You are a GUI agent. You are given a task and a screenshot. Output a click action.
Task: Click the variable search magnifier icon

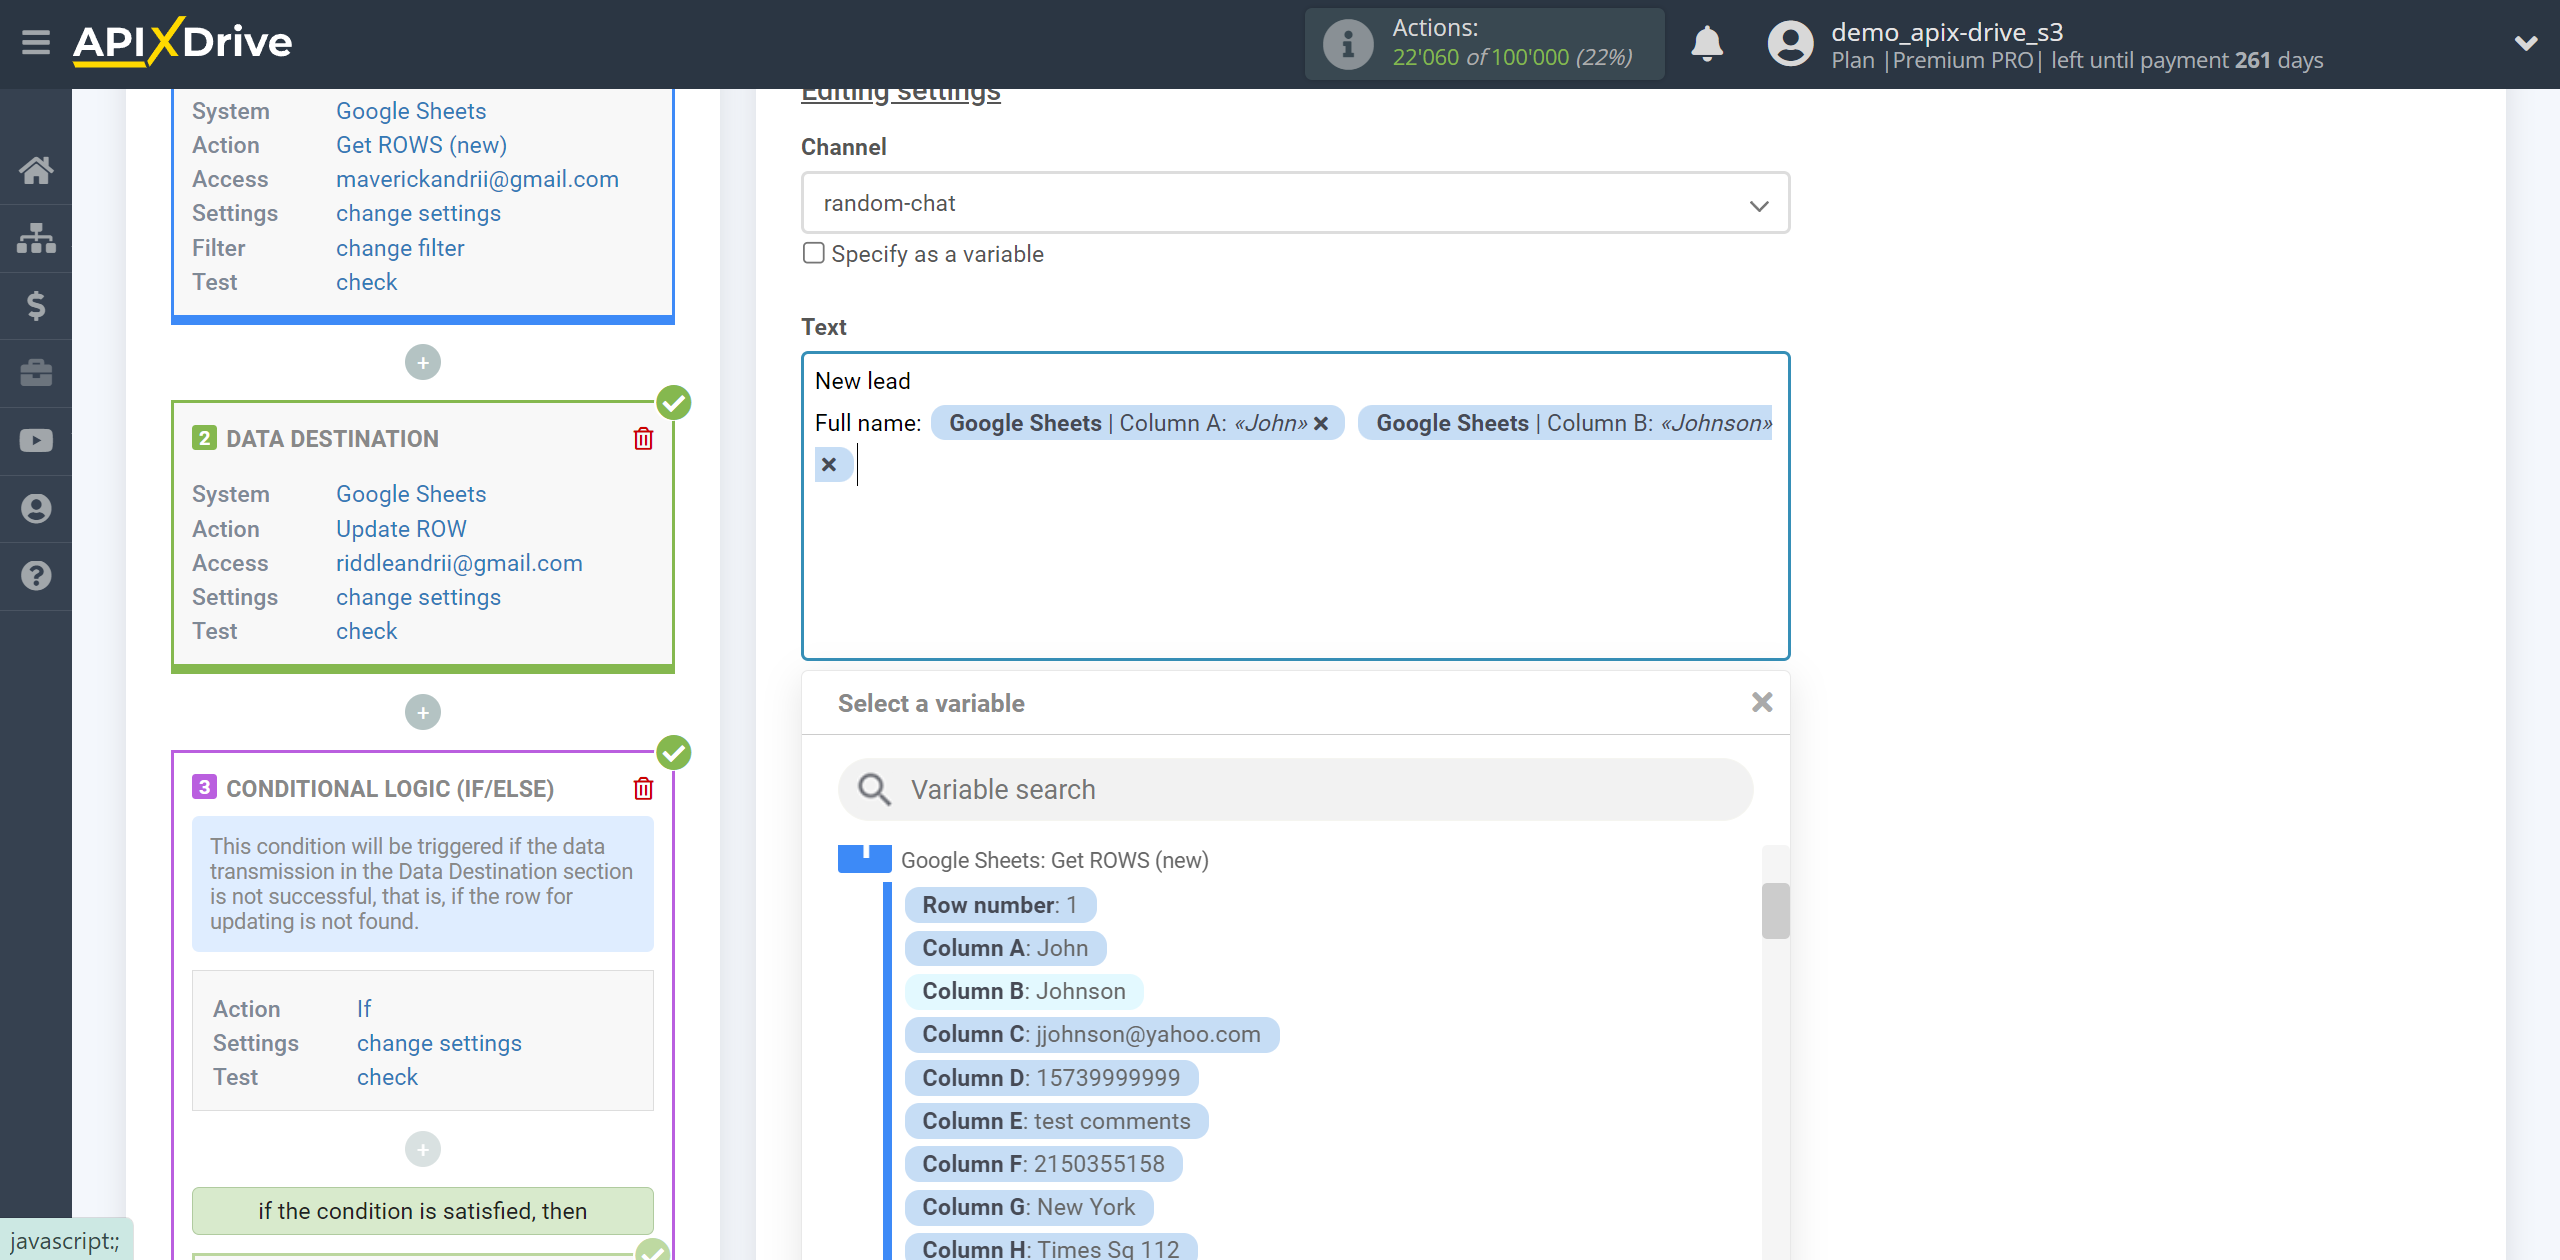pos(875,789)
